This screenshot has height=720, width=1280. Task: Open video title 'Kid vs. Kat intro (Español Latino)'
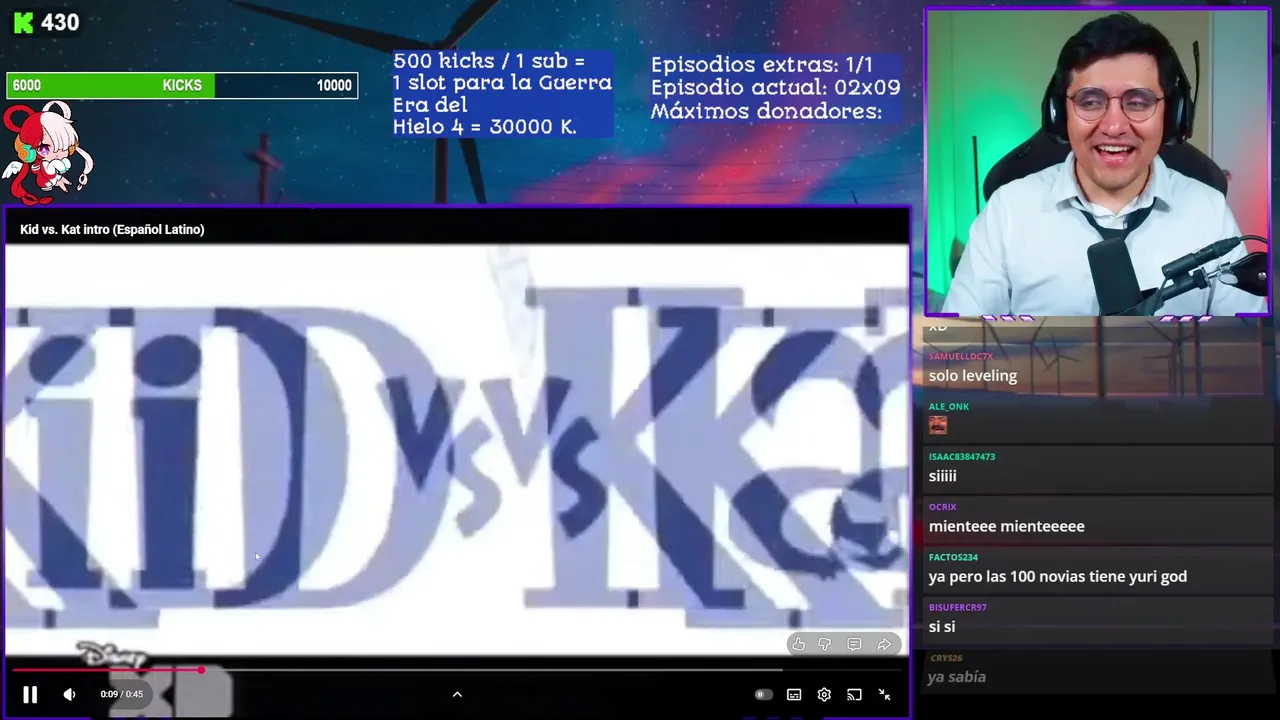(112, 229)
